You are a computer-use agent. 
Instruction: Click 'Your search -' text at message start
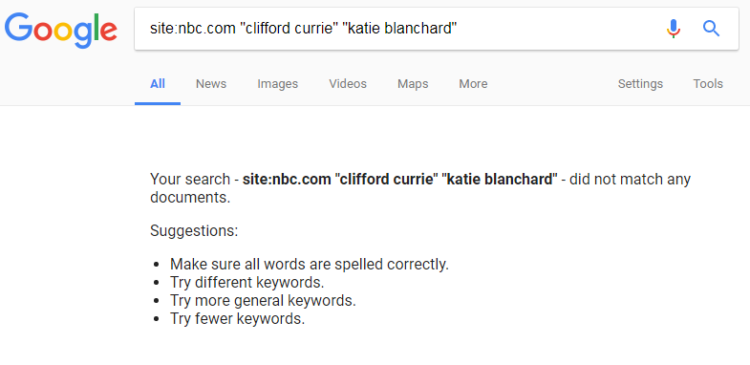coord(194,179)
